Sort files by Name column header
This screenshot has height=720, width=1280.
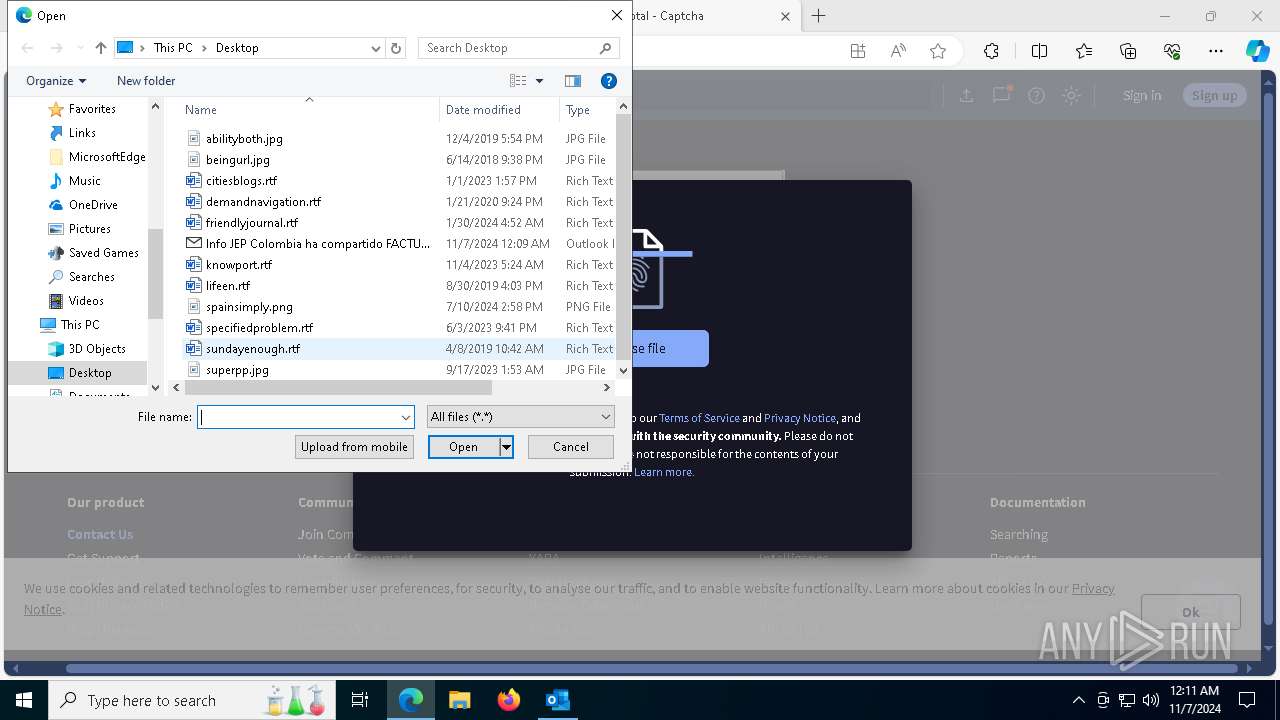(309, 110)
